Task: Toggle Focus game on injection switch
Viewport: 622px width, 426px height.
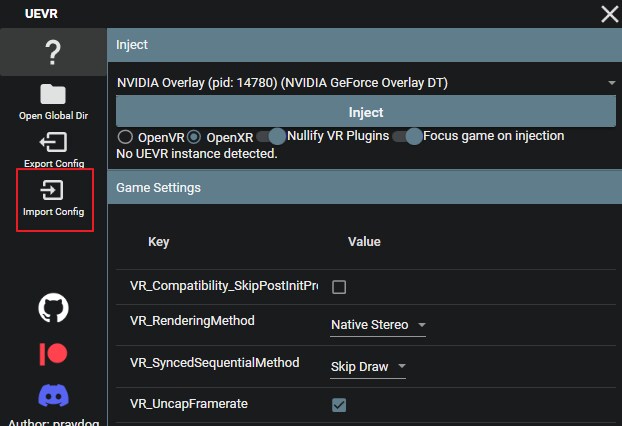Action: point(407,136)
